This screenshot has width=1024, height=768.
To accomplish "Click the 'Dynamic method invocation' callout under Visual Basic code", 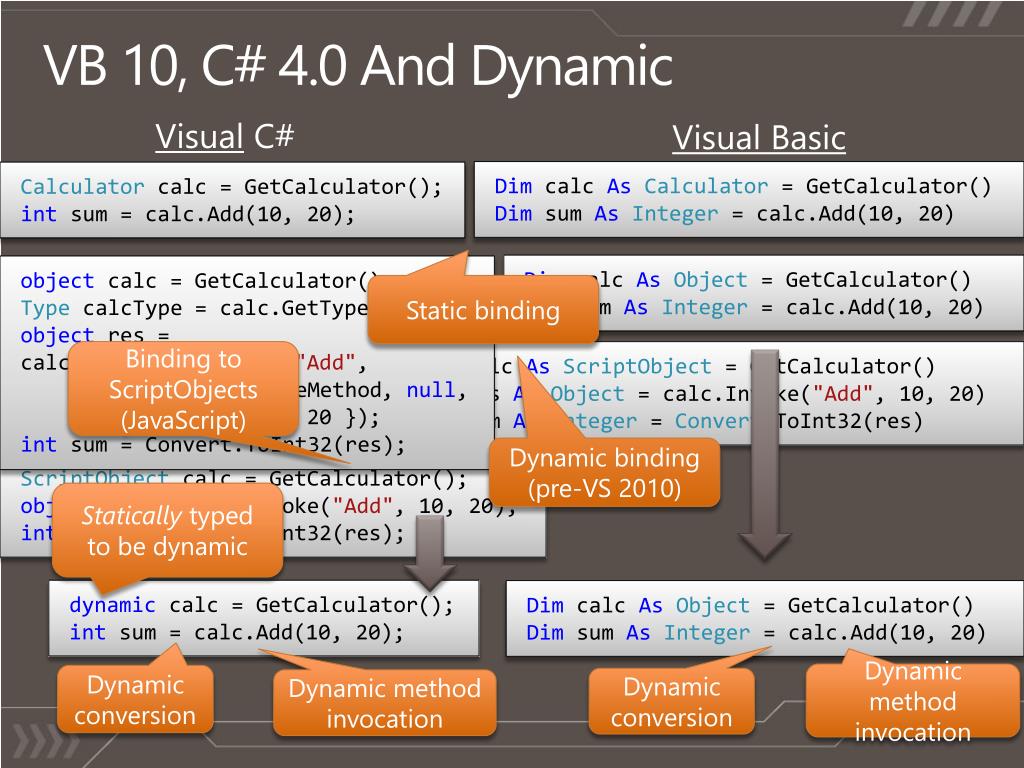I will point(913,701).
